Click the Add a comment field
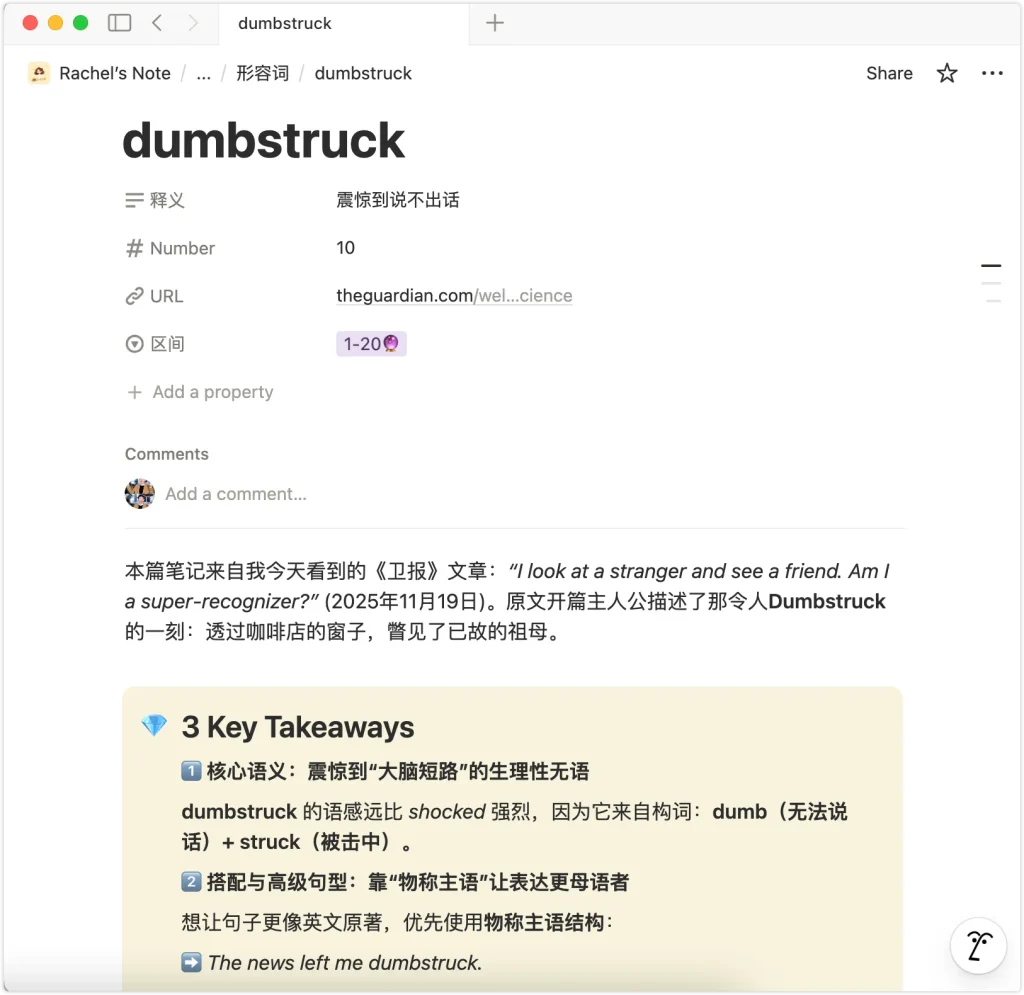This screenshot has height=995, width=1024. [236, 493]
